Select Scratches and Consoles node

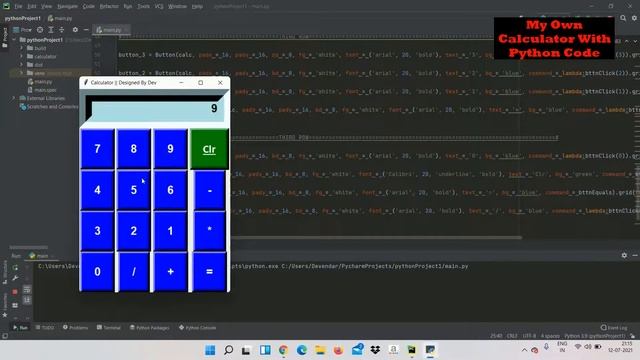(x=49, y=107)
